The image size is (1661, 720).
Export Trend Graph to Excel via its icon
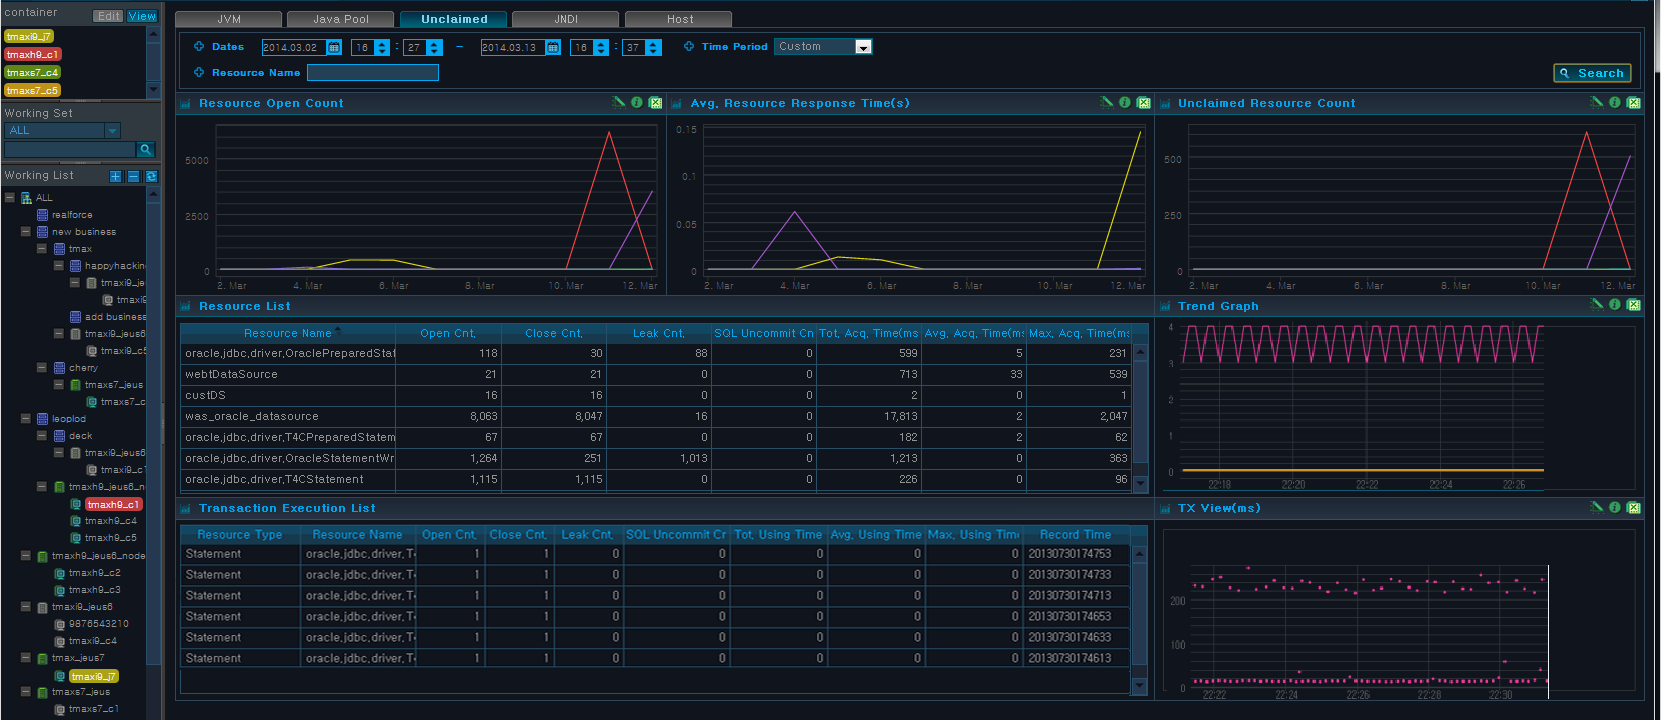[1634, 305]
